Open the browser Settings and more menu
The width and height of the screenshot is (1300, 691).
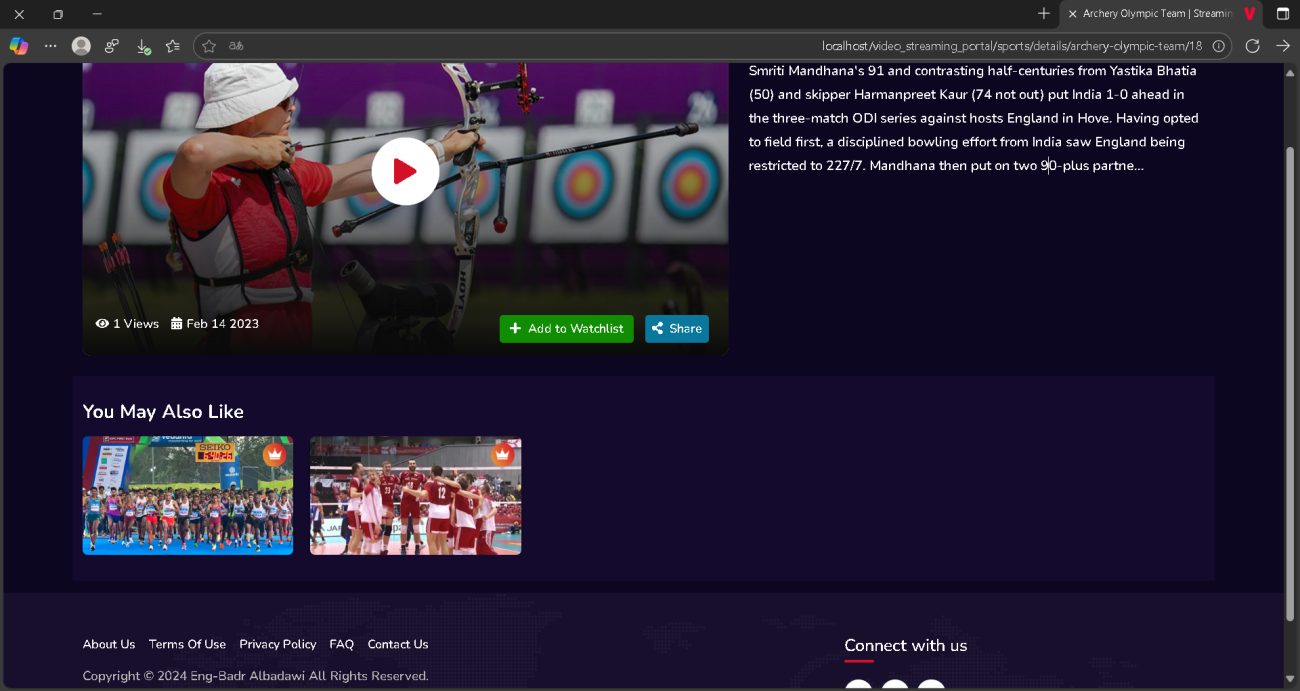tap(50, 46)
